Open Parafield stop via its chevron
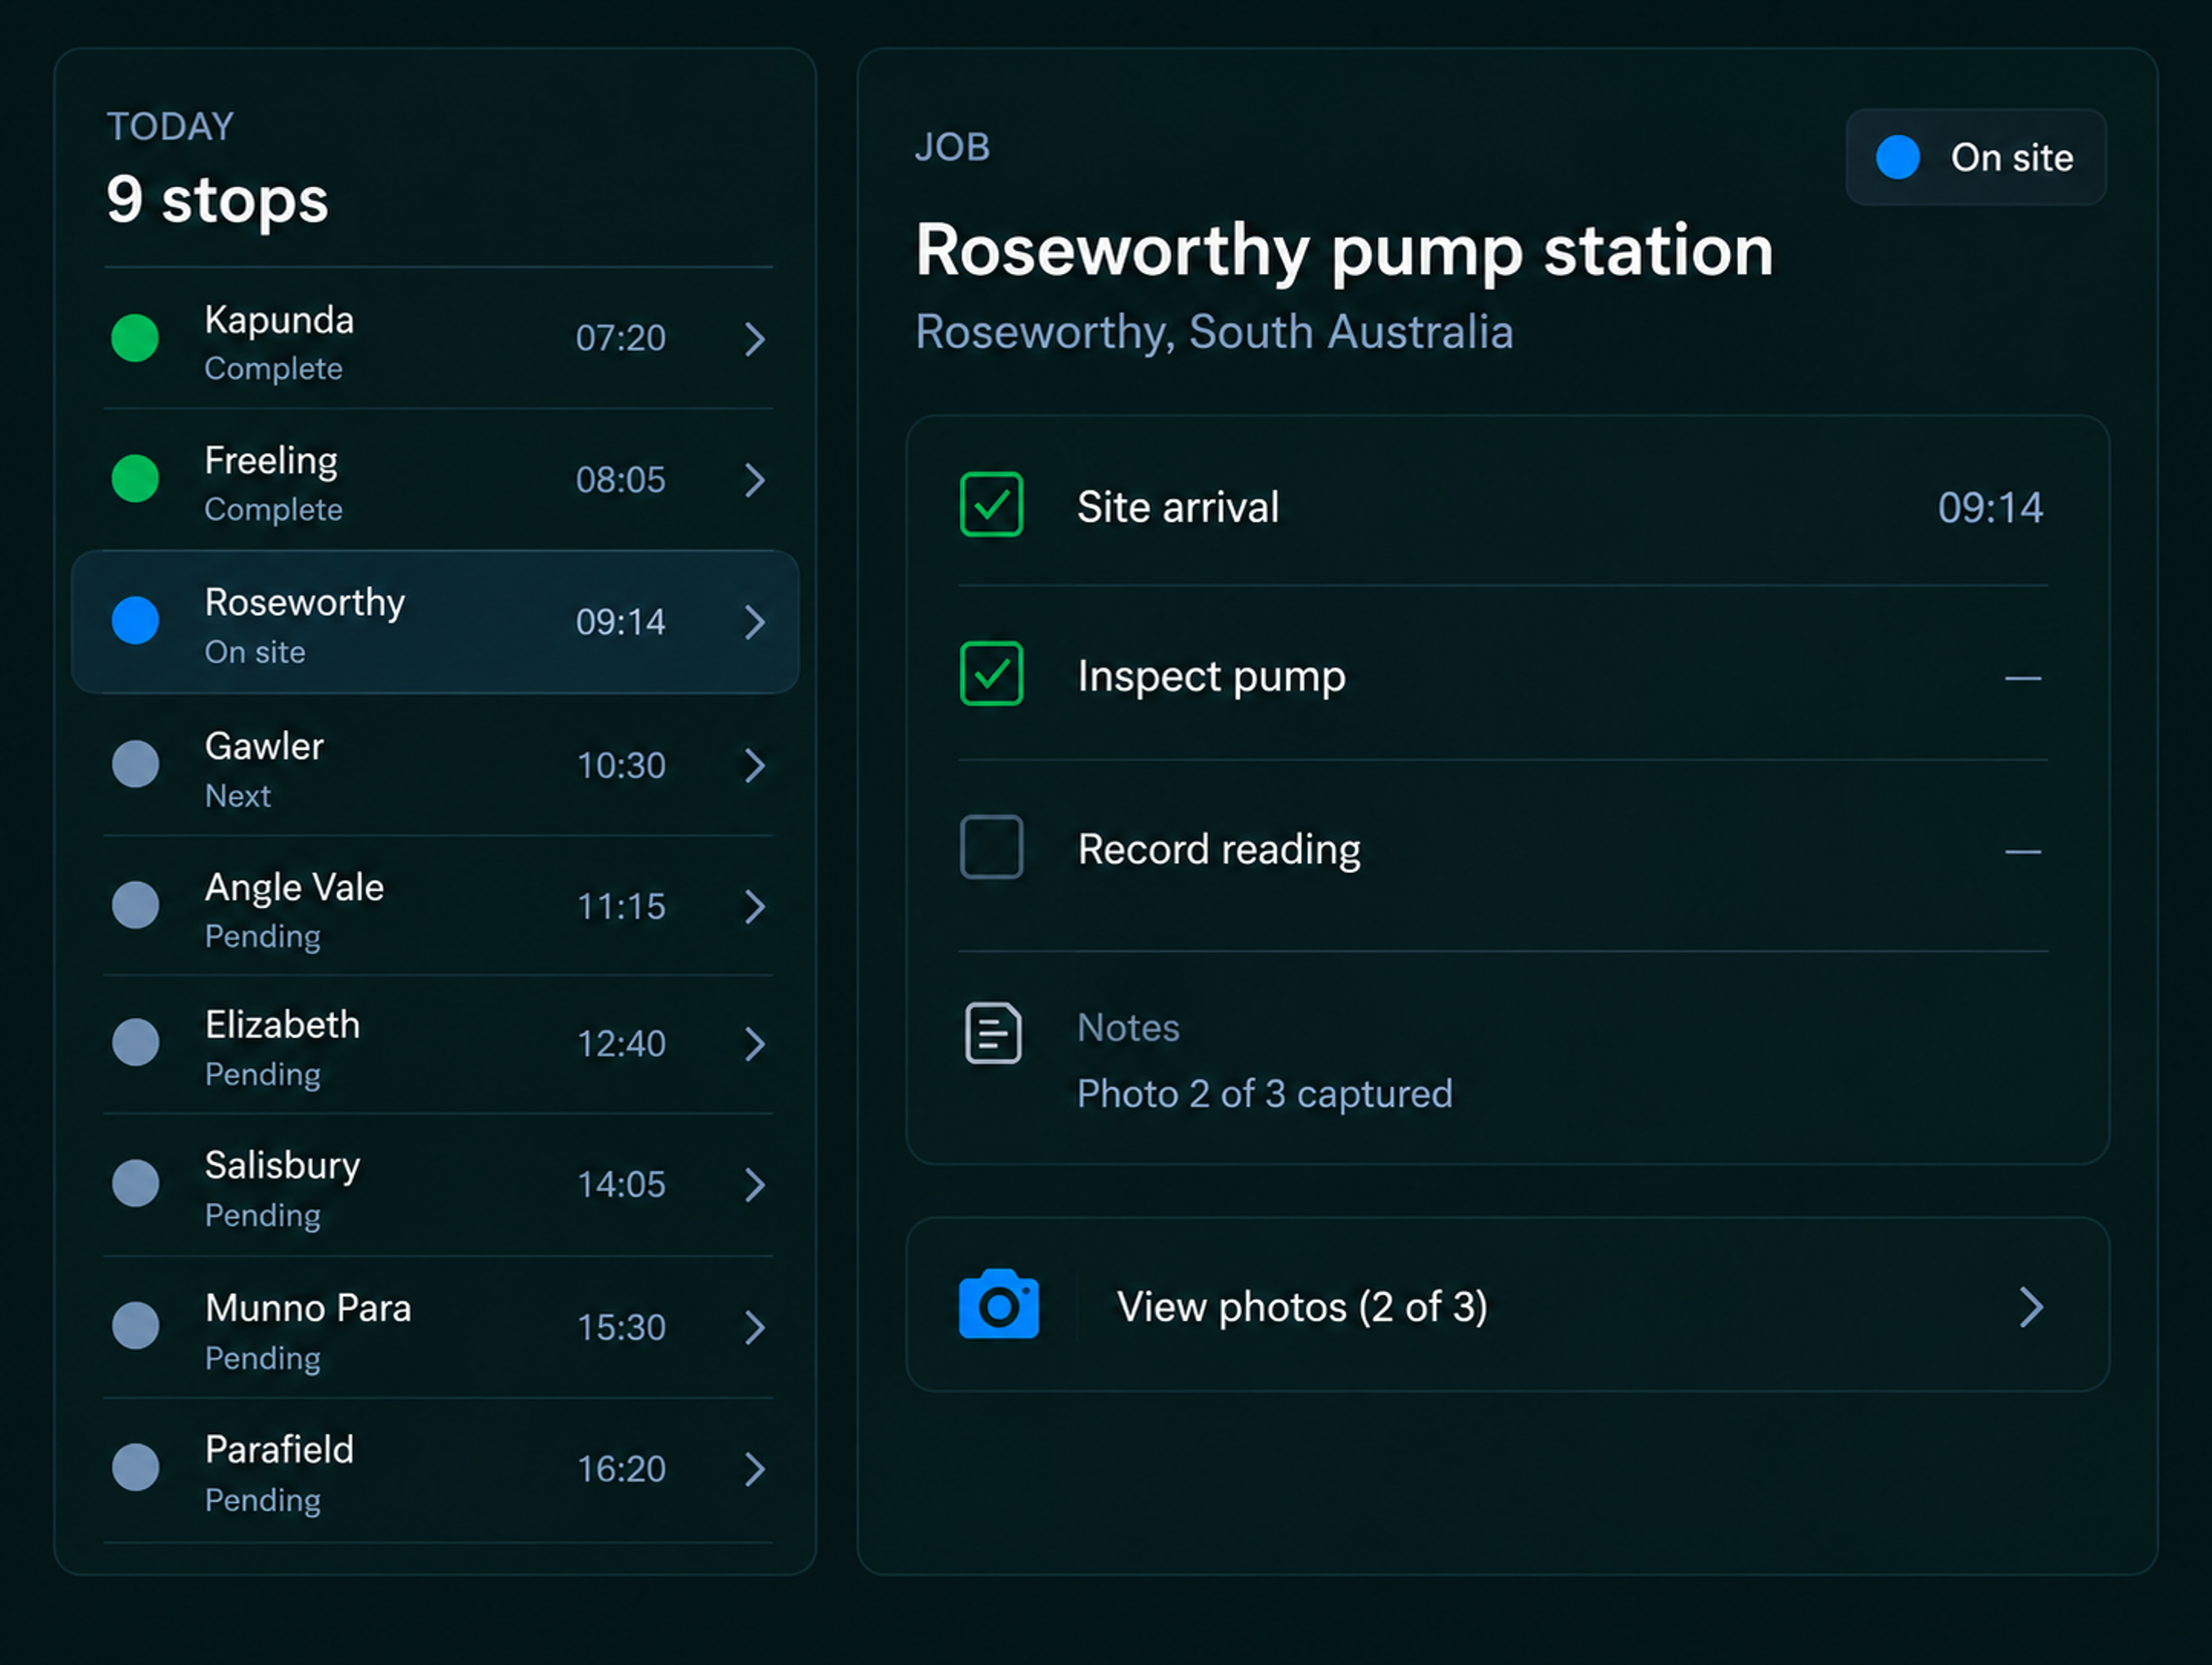This screenshot has width=2212, height=1665. [x=755, y=1469]
